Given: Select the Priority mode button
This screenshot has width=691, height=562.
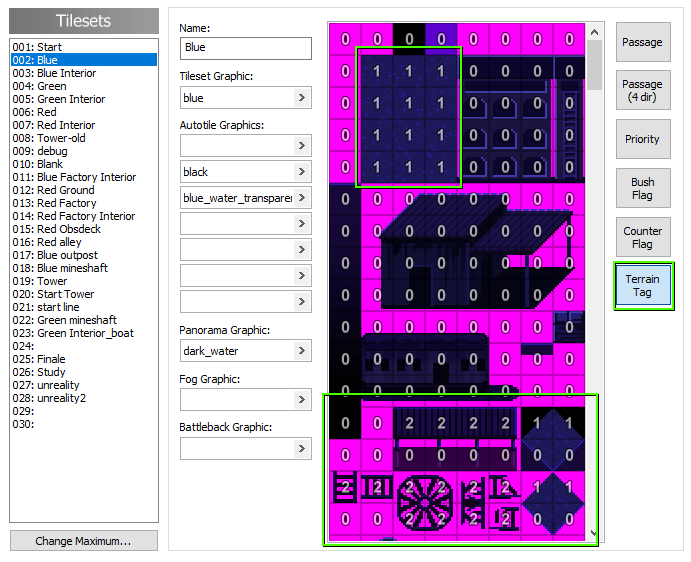Looking at the screenshot, I should click(642, 140).
